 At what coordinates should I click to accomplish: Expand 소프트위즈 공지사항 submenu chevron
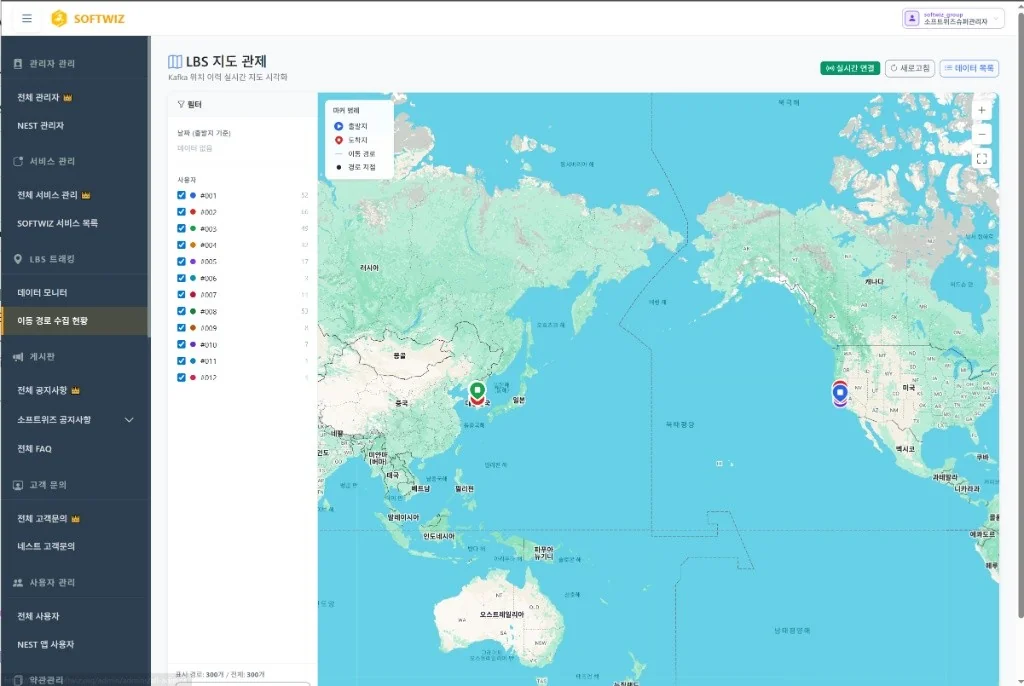[x=129, y=420]
